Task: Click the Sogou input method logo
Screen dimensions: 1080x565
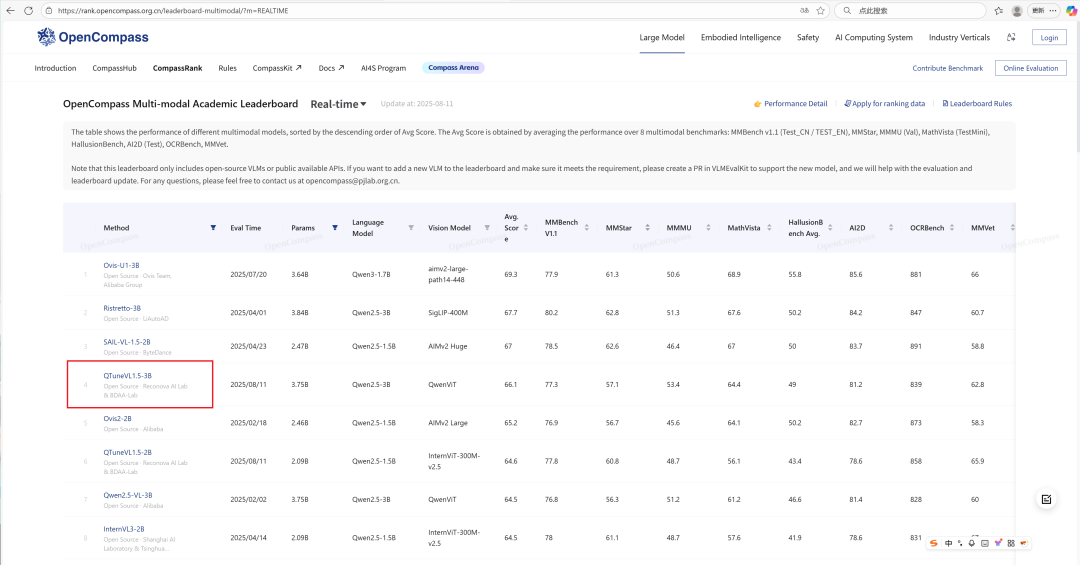Action: click(x=934, y=543)
